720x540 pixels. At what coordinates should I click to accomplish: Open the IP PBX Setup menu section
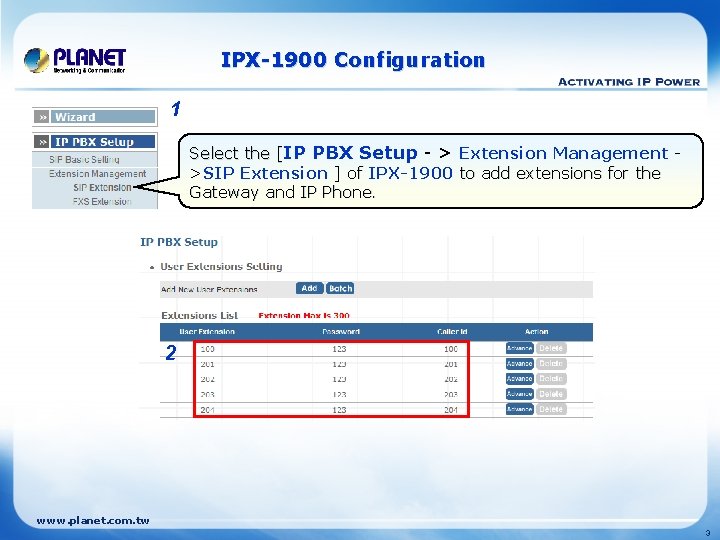pos(103,142)
